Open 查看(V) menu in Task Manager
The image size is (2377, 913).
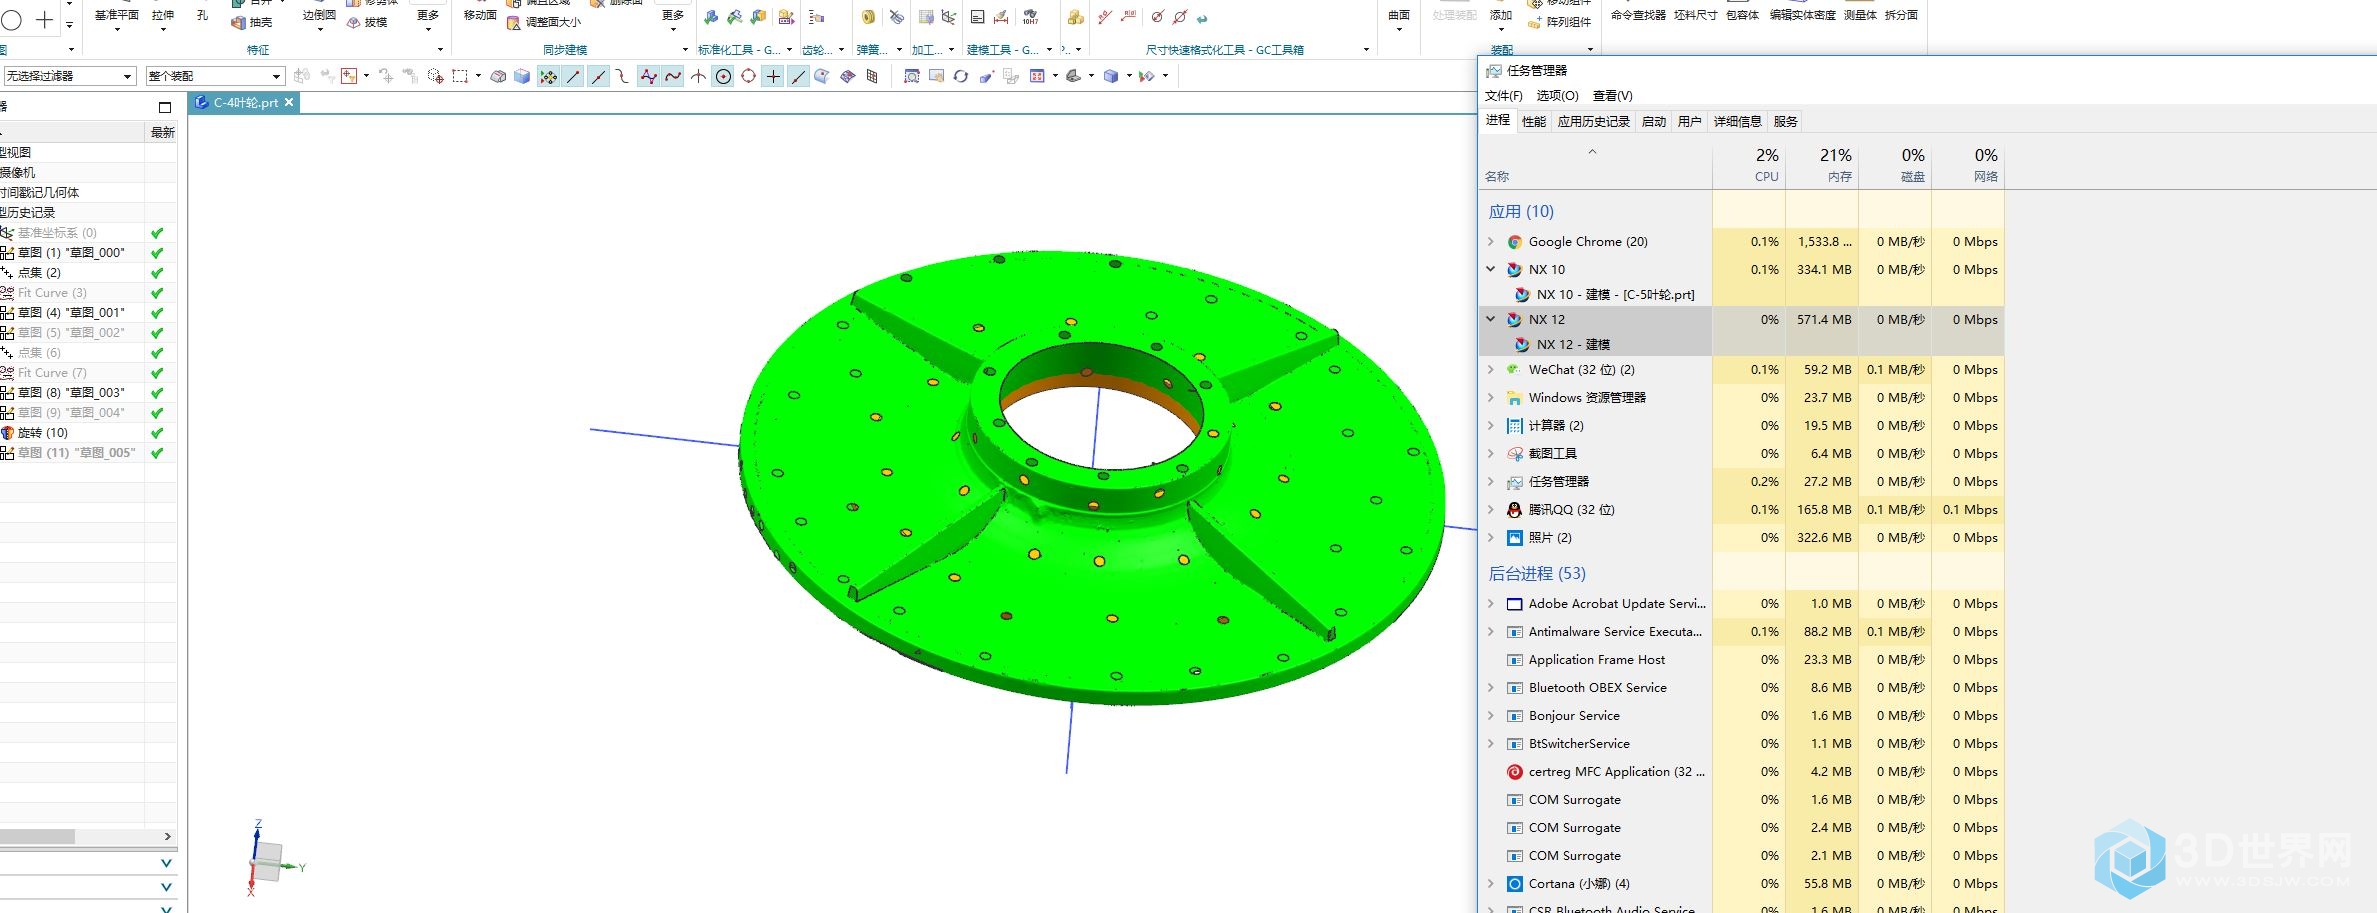(x=1612, y=96)
